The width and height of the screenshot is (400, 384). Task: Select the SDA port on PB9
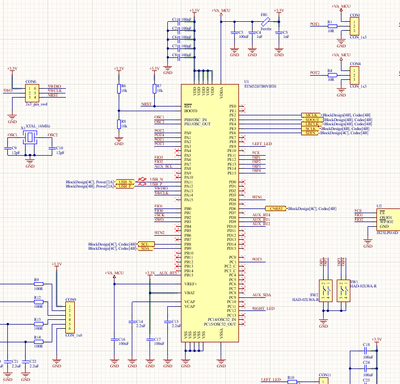coord(145,248)
